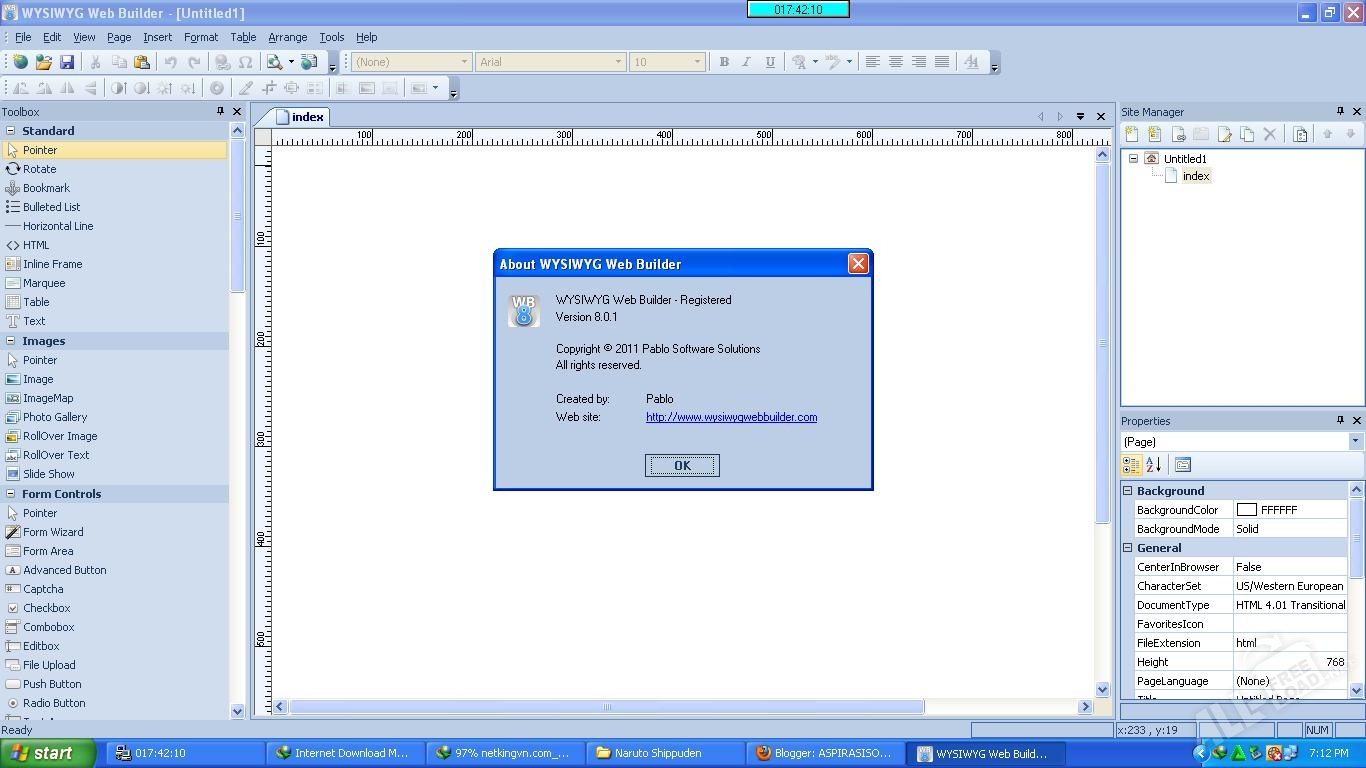
Task: Click the New Page icon in Site Manager
Action: pyautogui.click(x=1131, y=134)
